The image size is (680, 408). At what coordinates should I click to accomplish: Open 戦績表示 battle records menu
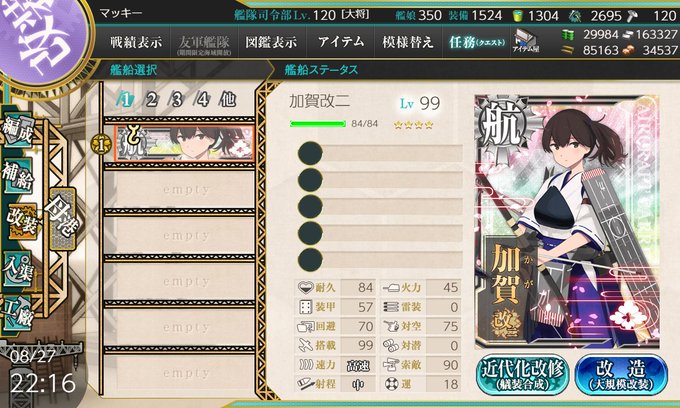[x=136, y=42]
